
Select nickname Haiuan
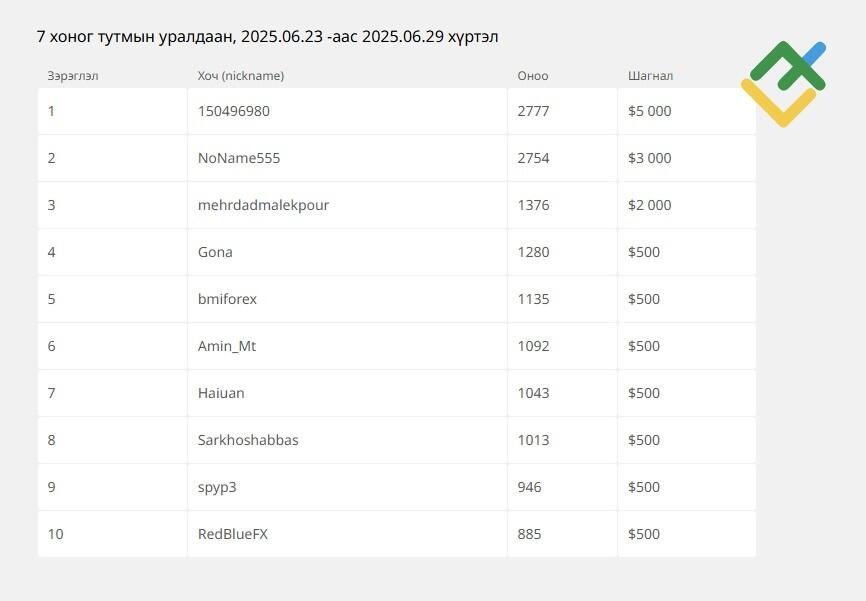[x=221, y=393]
